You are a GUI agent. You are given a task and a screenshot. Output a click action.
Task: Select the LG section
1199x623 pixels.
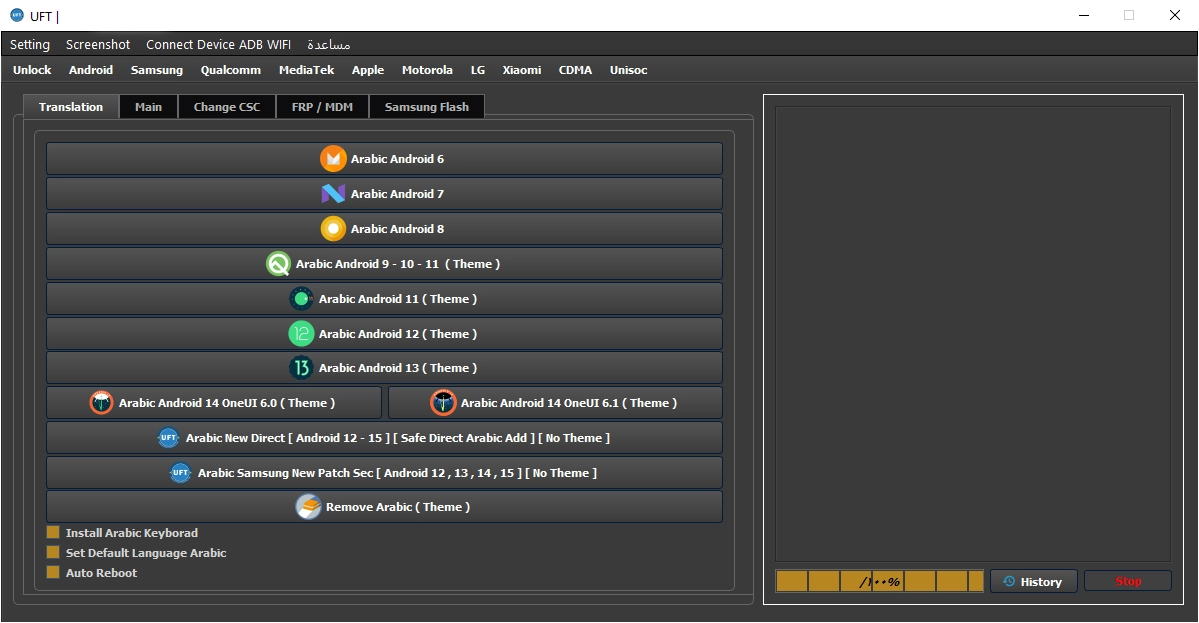coord(478,70)
